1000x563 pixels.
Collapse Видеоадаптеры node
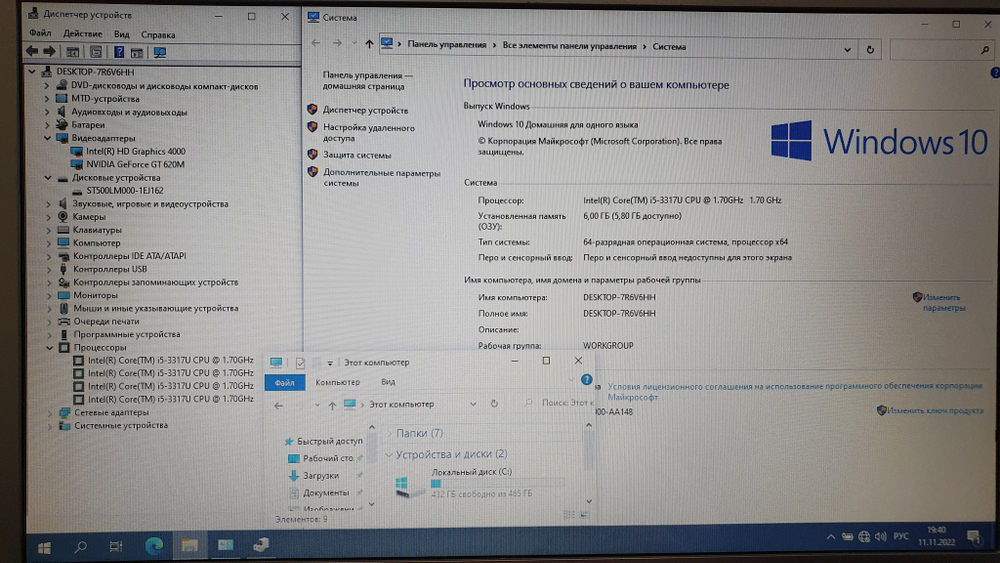point(47,138)
